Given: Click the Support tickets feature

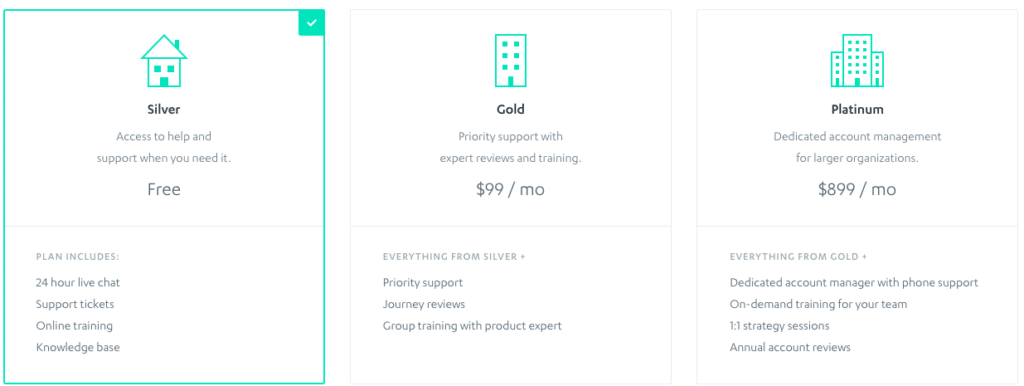Looking at the screenshot, I should click(x=75, y=304).
